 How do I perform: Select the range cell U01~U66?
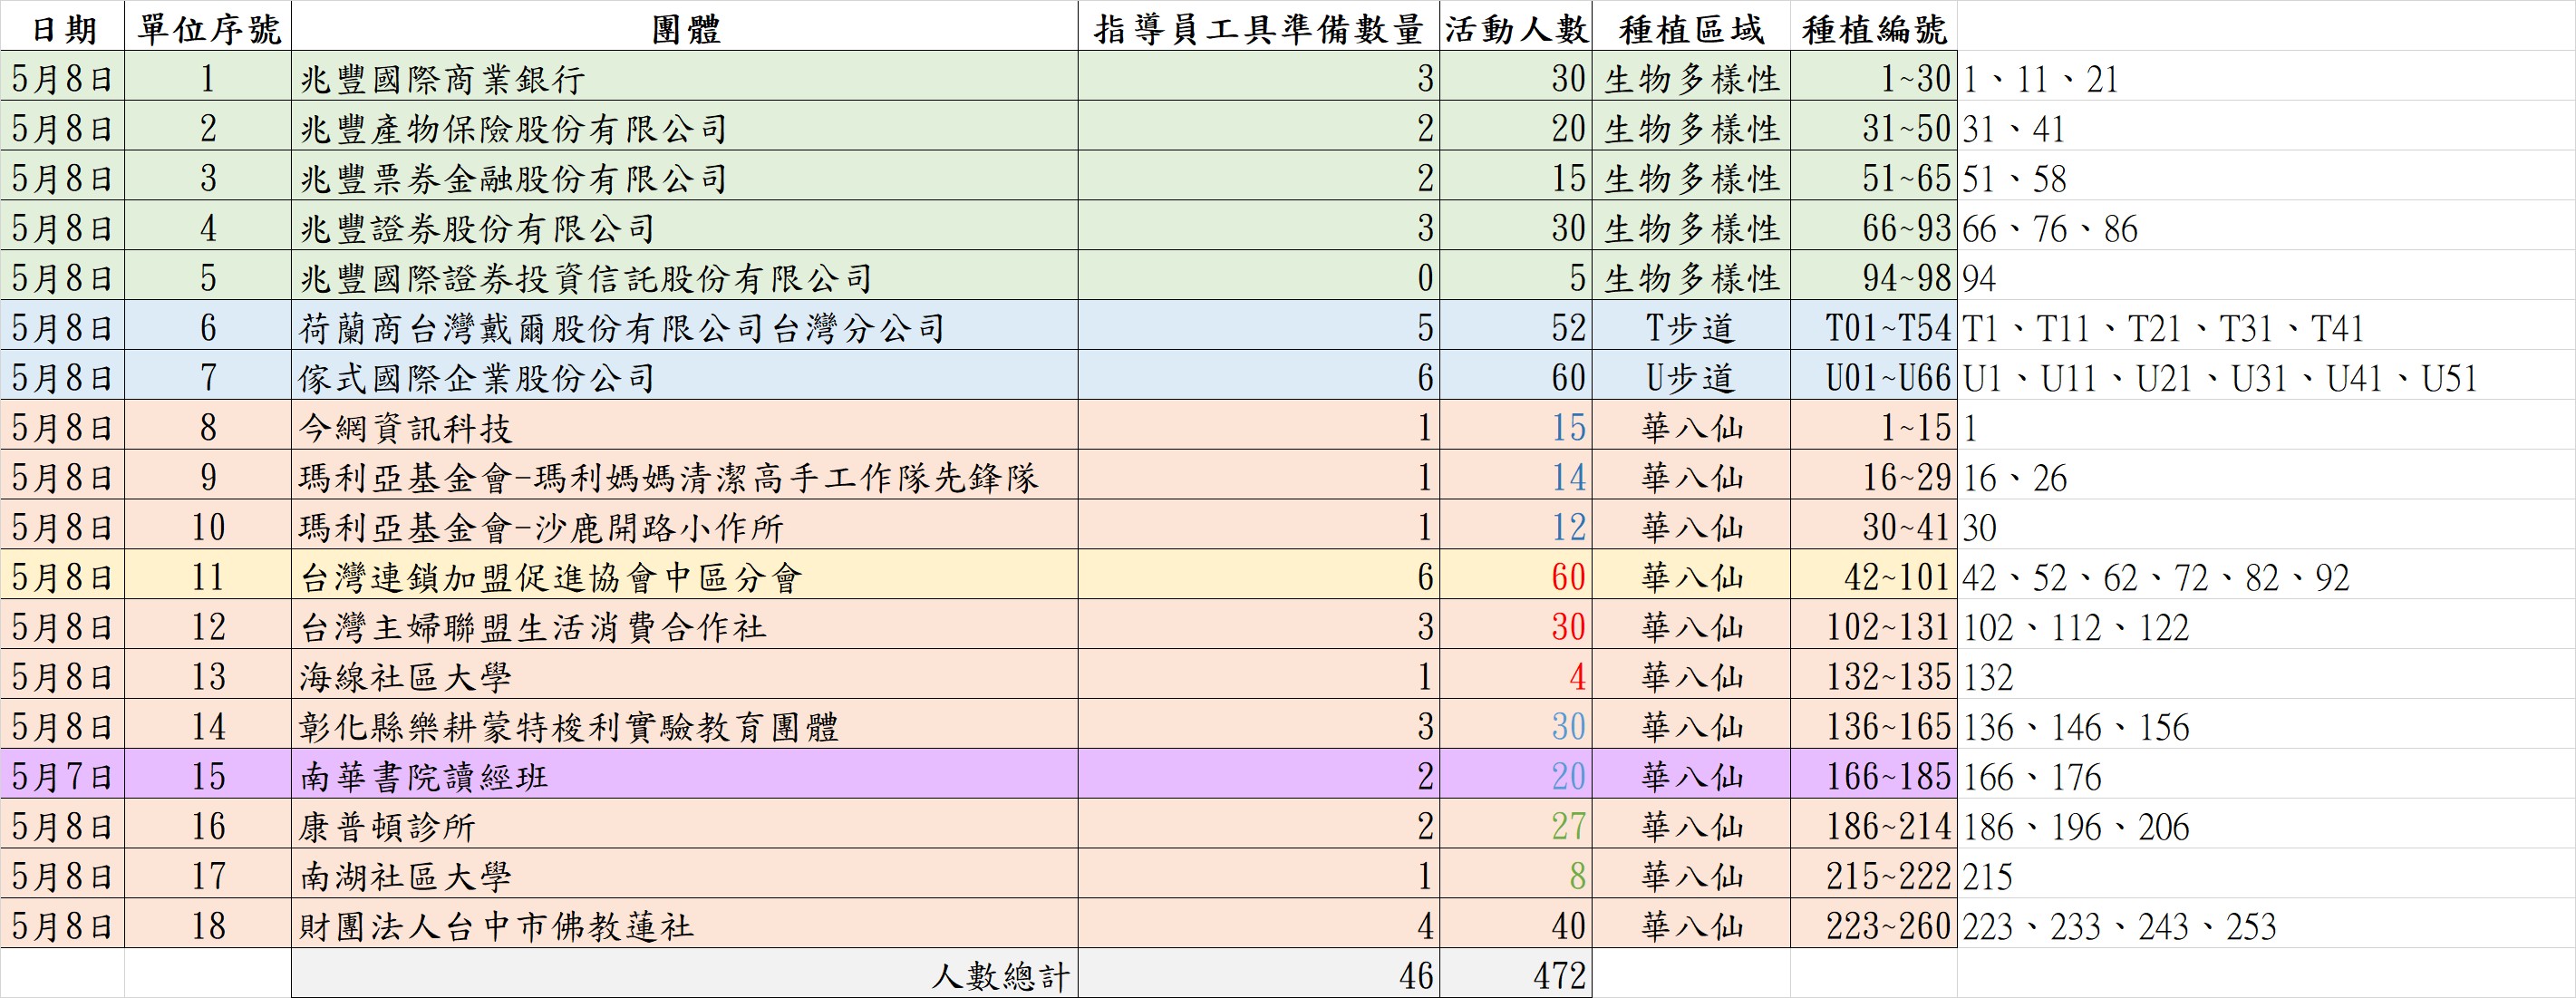(1874, 377)
